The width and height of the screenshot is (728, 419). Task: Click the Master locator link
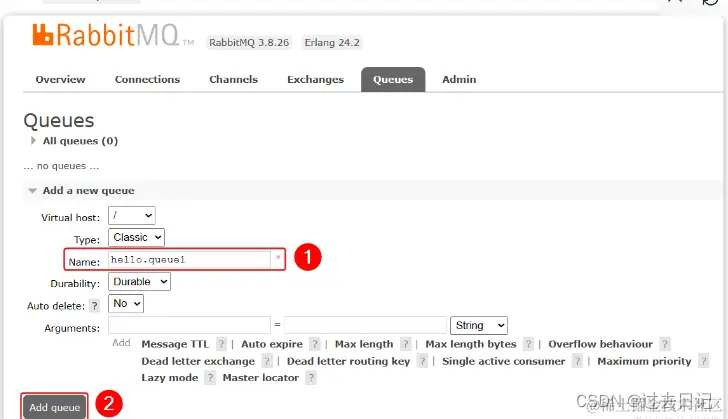coord(260,378)
